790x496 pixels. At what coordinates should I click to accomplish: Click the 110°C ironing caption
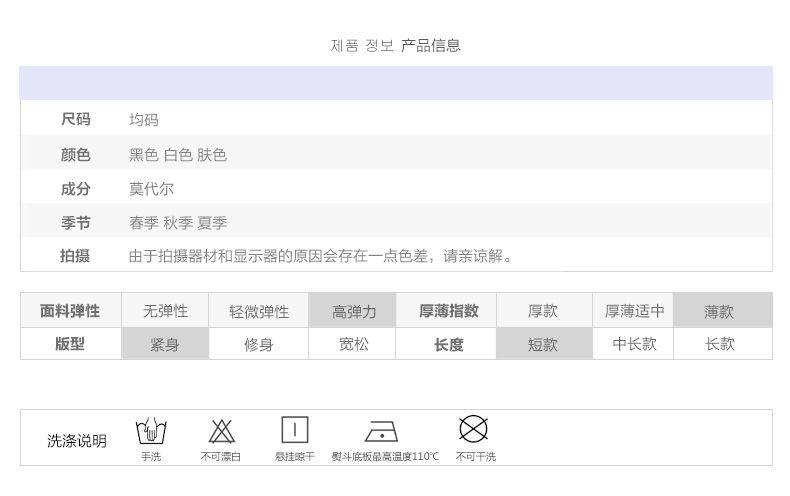pos(385,456)
